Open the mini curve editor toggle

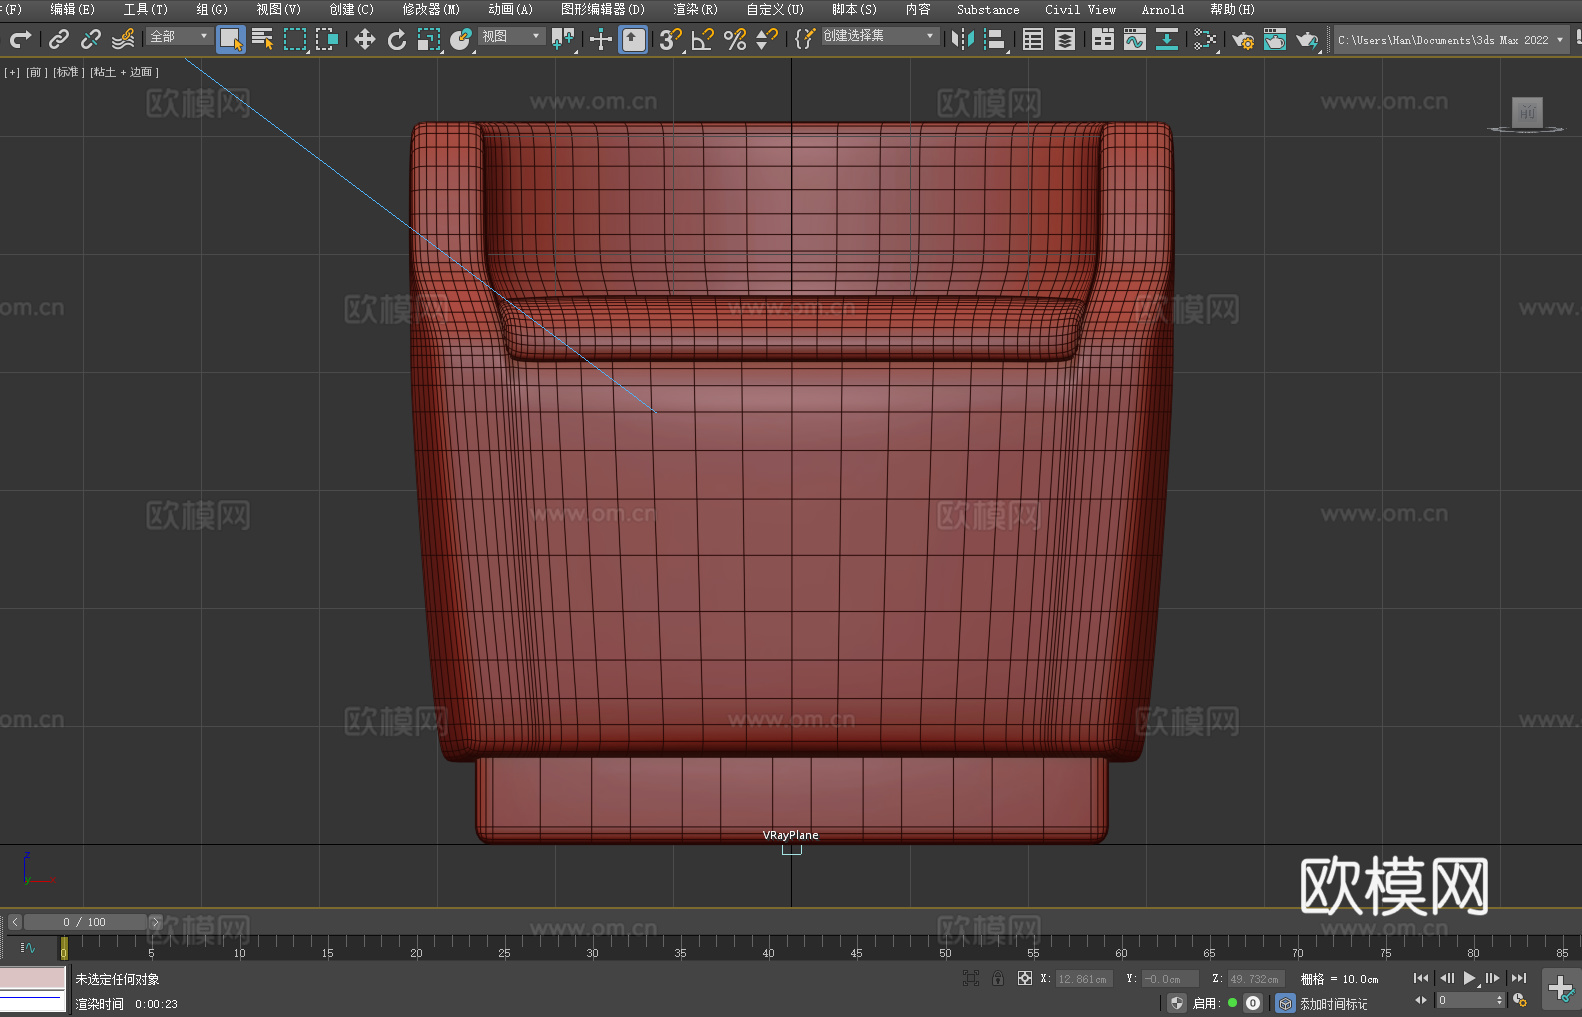[28, 948]
